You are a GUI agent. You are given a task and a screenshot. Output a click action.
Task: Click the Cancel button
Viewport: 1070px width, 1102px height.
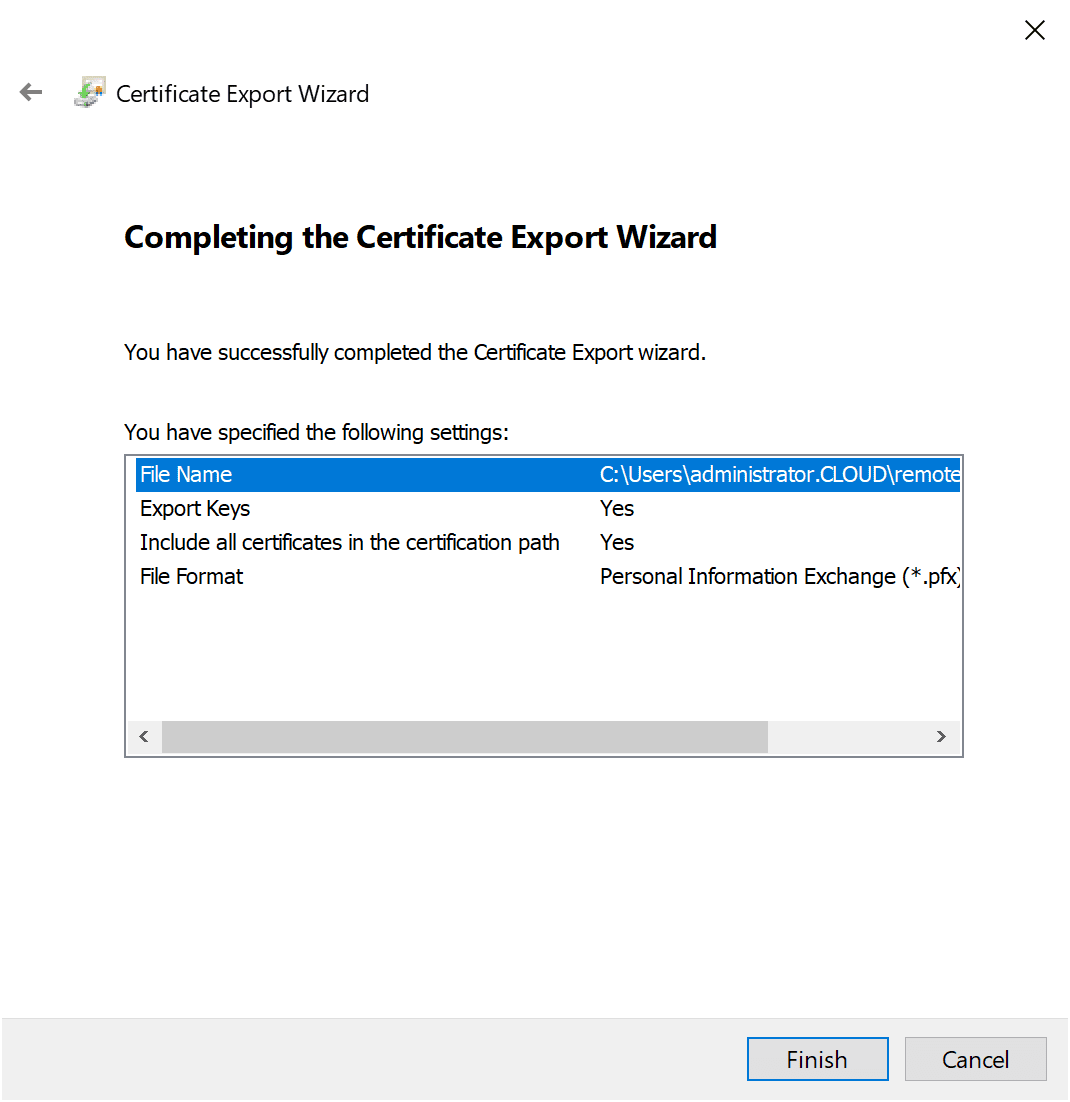pos(975,1058)
